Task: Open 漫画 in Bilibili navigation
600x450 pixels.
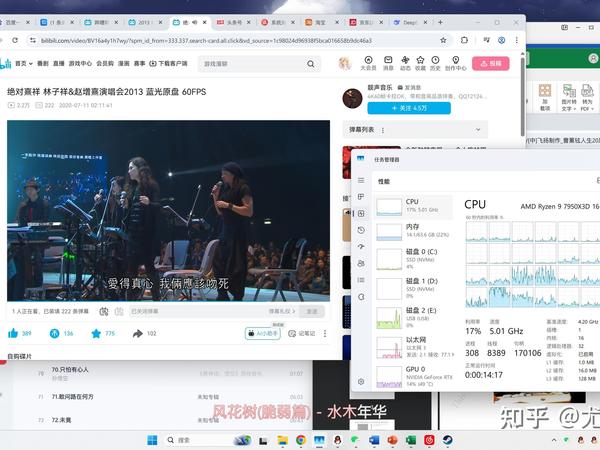Action: coord(124,64)
